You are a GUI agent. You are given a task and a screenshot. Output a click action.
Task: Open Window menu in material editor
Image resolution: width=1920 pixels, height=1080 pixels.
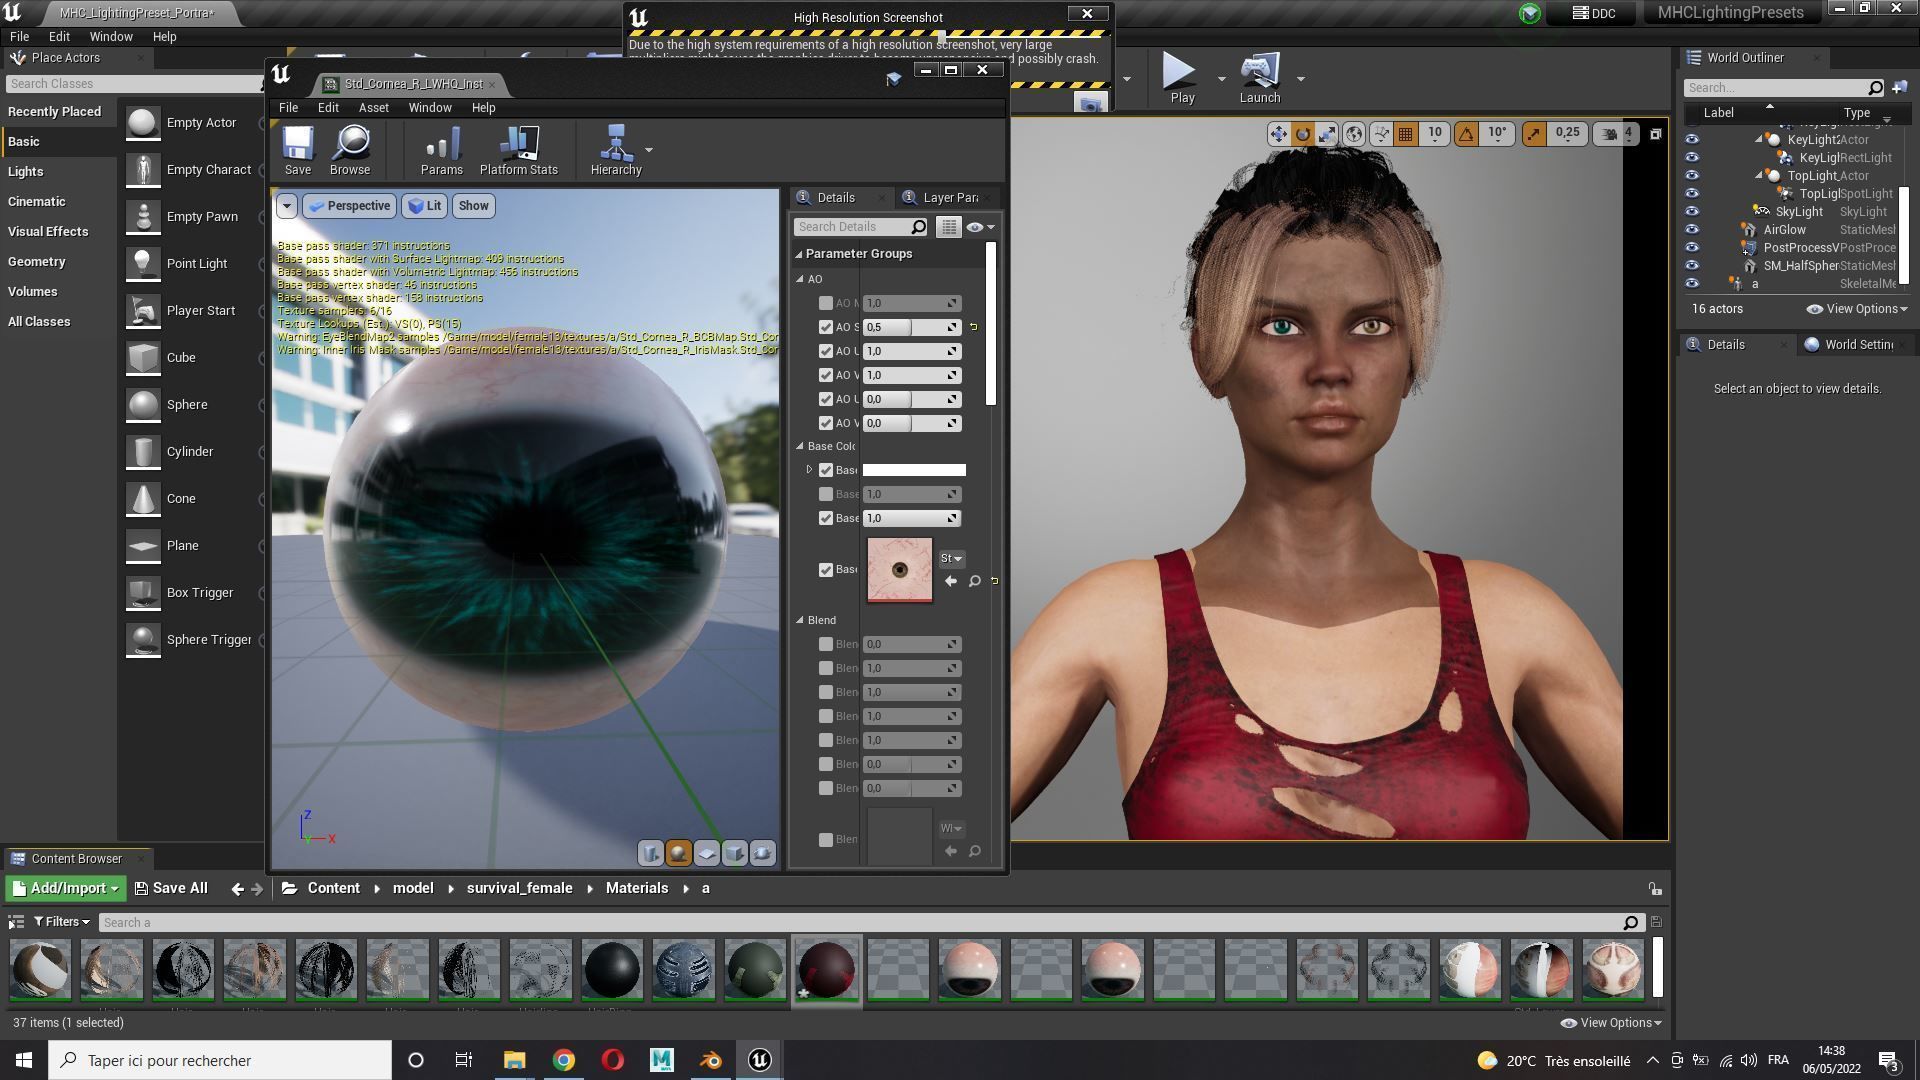[x=430, y=108]
